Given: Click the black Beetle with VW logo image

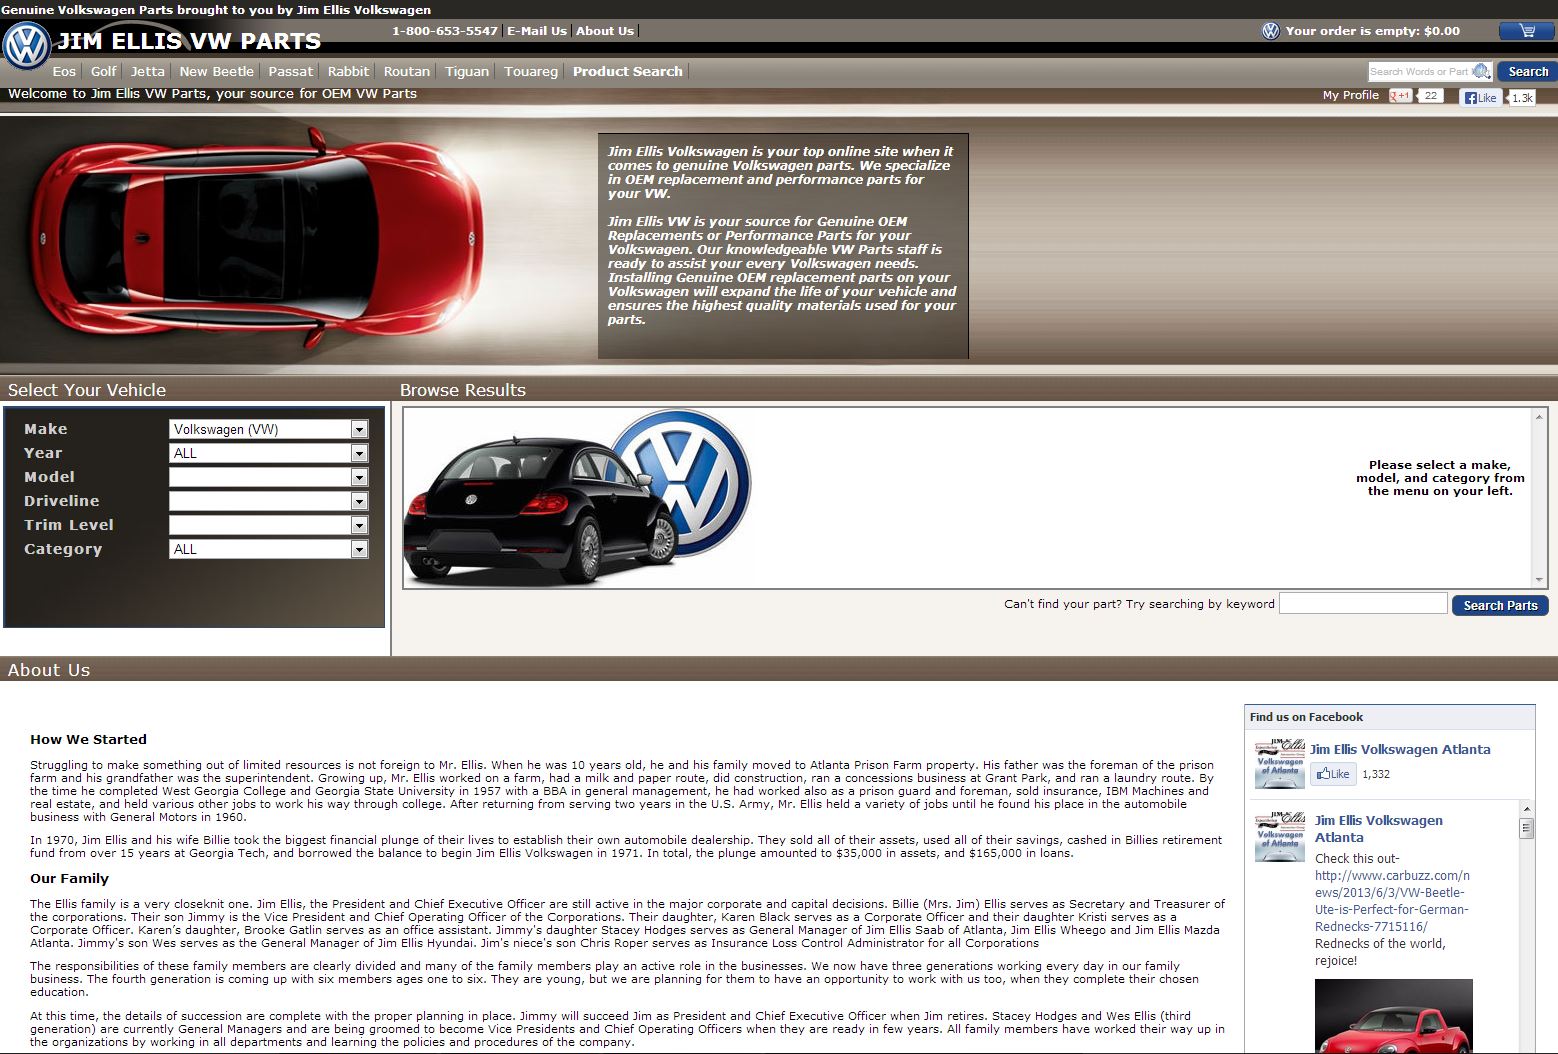Looking at the screenshot, I should 577,497.
